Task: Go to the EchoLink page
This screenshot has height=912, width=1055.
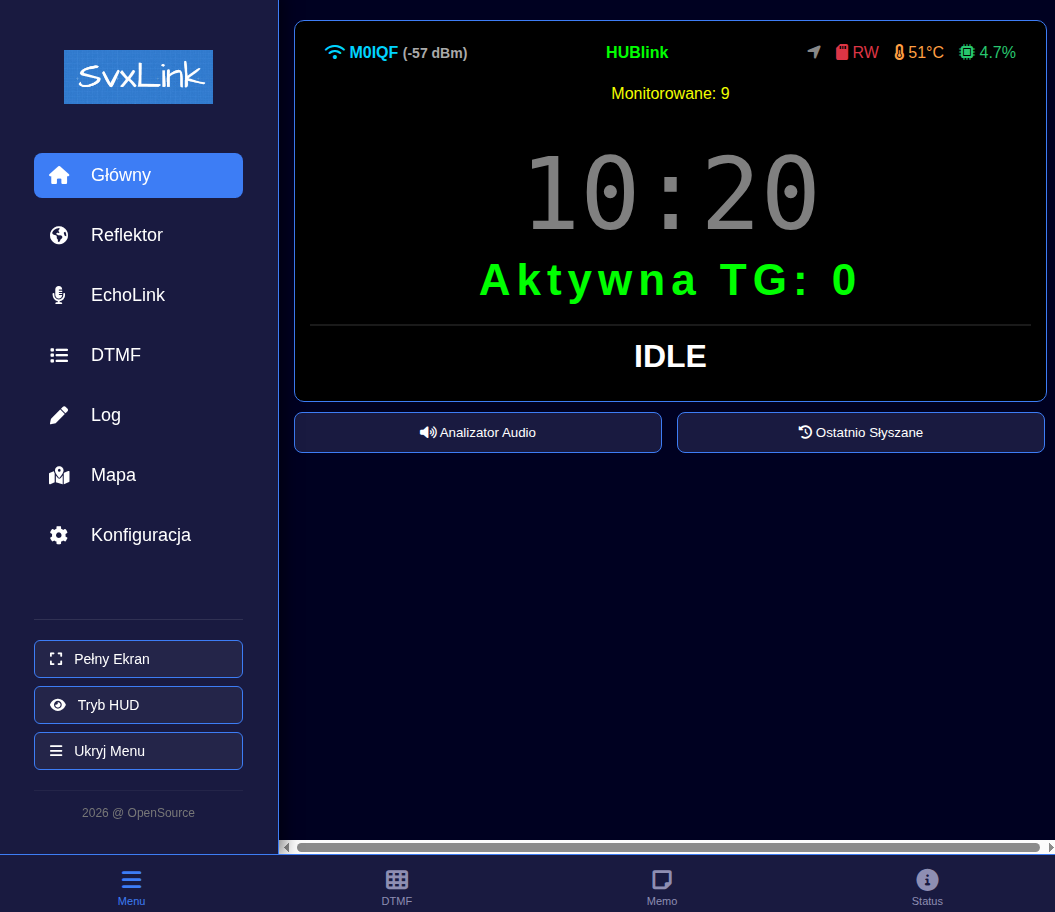Action: (138, 295)
